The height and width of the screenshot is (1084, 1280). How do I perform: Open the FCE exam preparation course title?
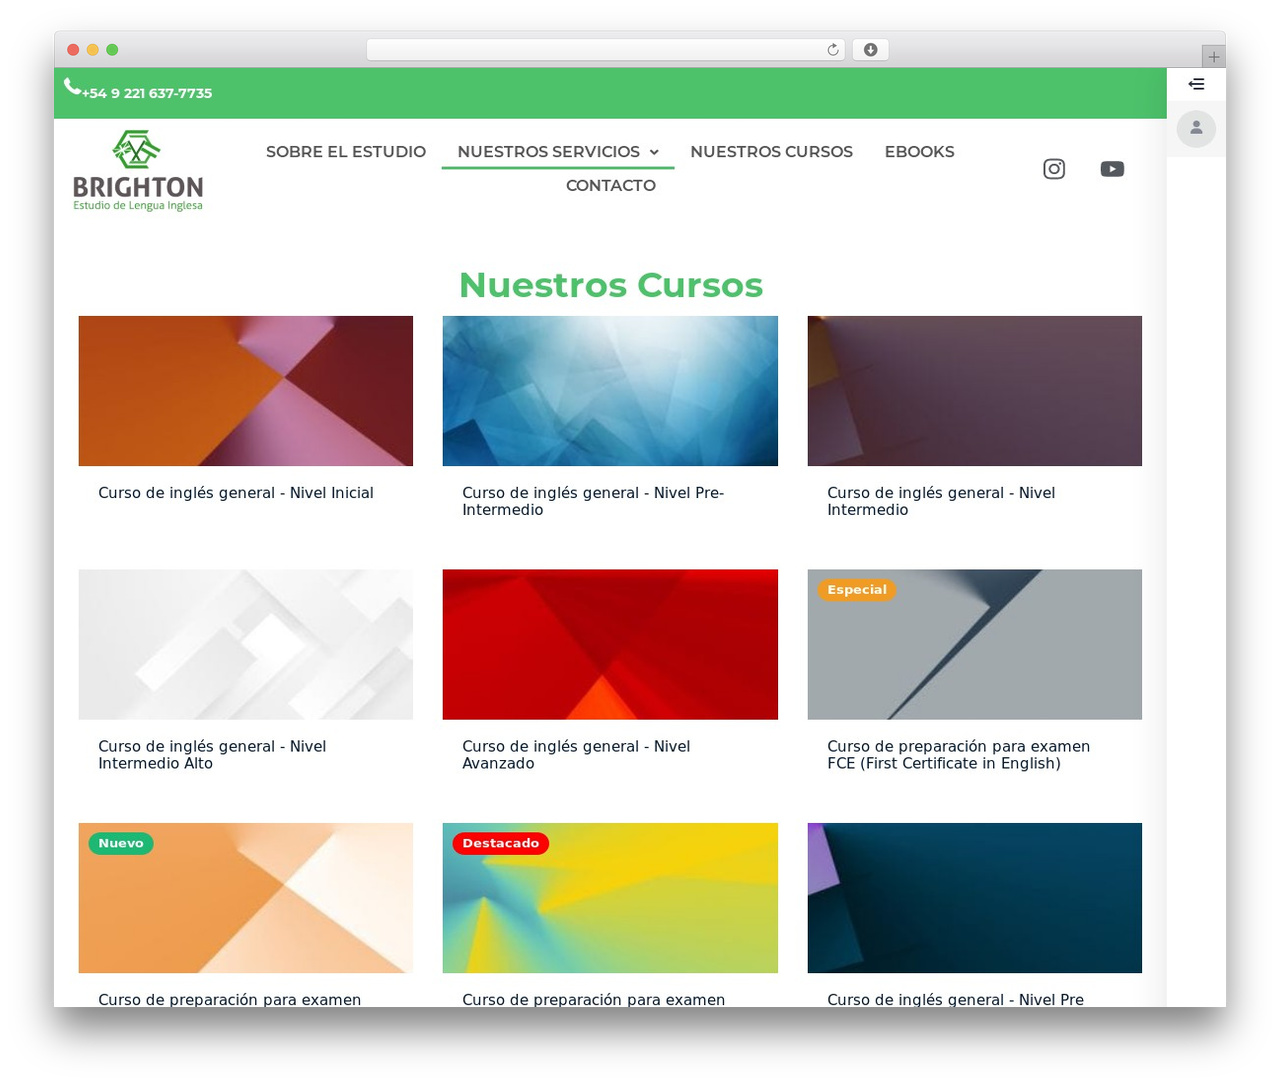click(958, 755)
